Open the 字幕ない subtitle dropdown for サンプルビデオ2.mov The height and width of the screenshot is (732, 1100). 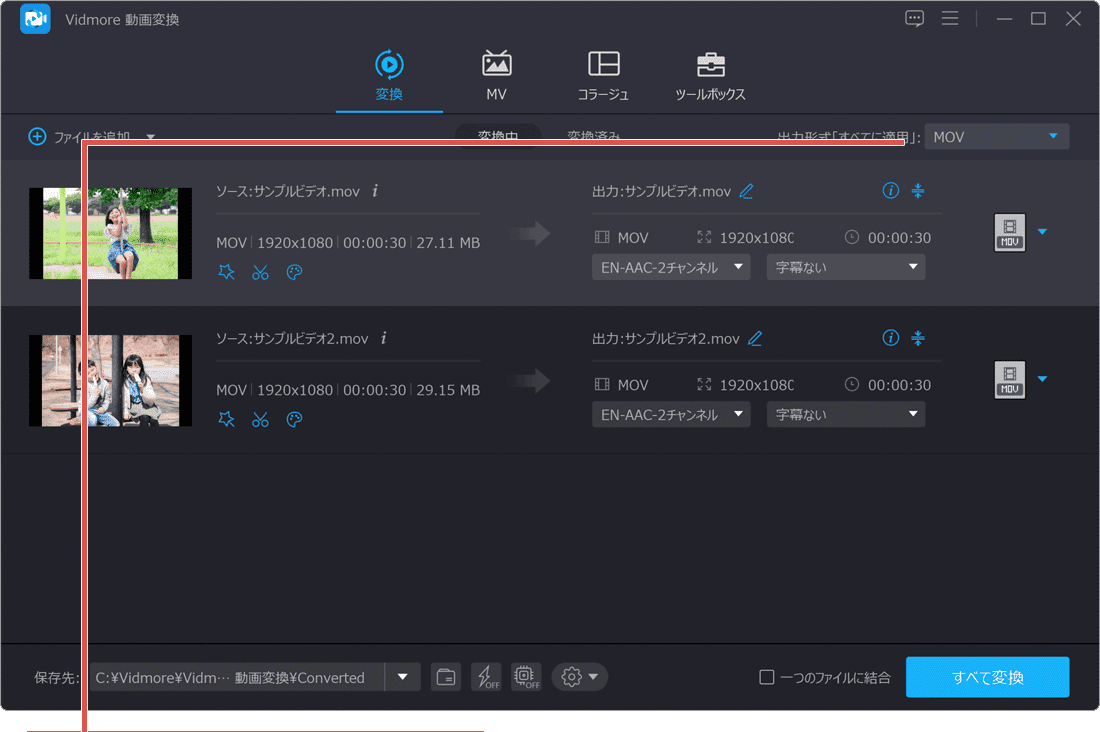(x=845, y=414)
